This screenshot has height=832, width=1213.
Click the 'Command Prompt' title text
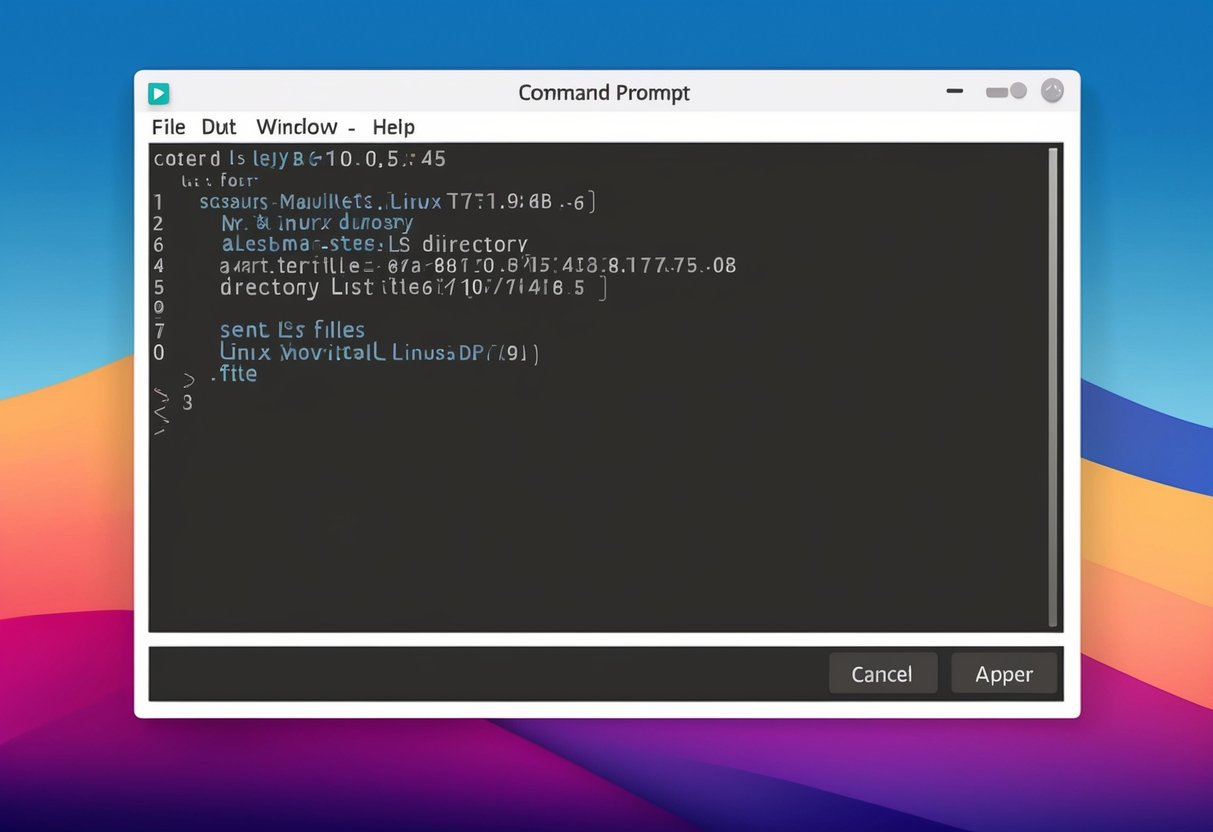pos(603,92)
